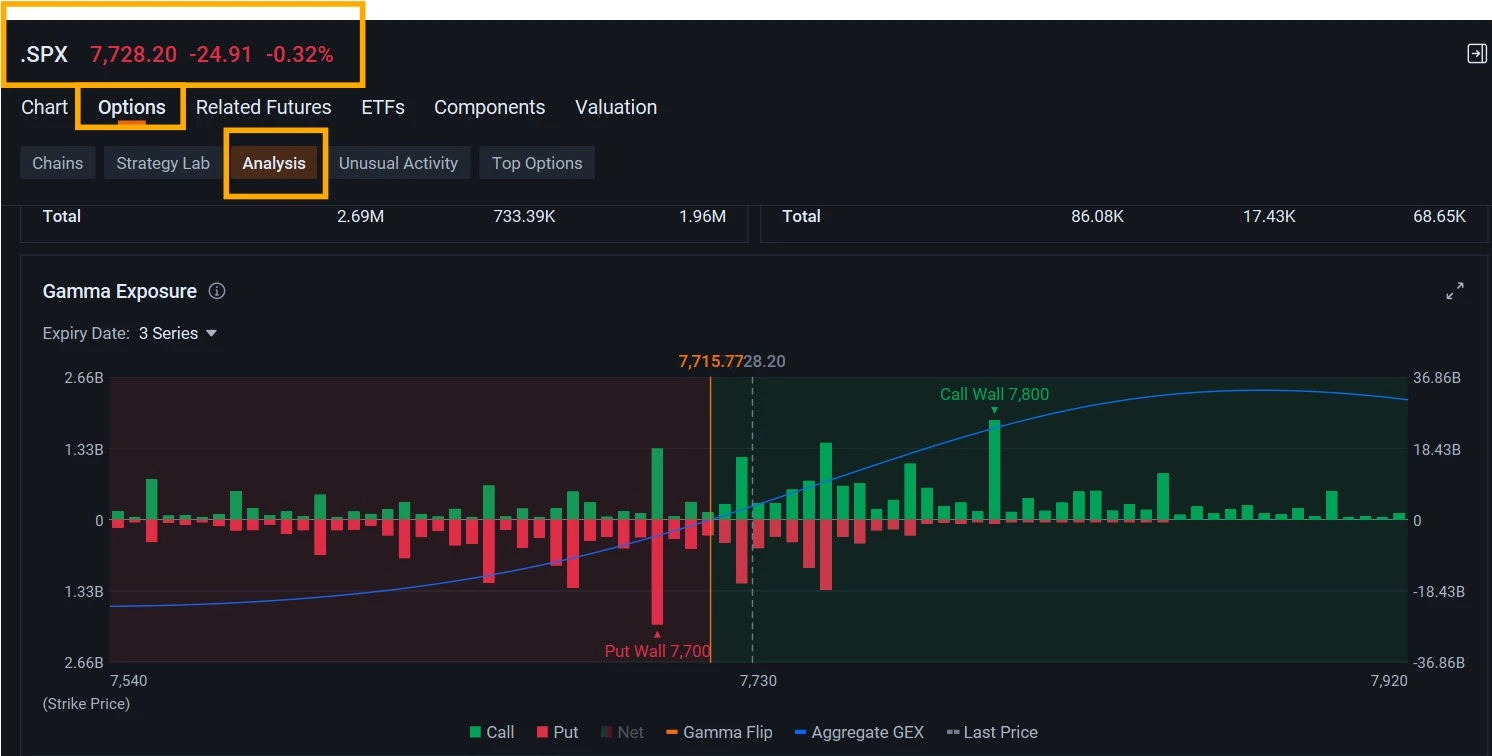Toggle the Put series in the legend
The width and height of the screenshot is (1492, 756).
558,732
